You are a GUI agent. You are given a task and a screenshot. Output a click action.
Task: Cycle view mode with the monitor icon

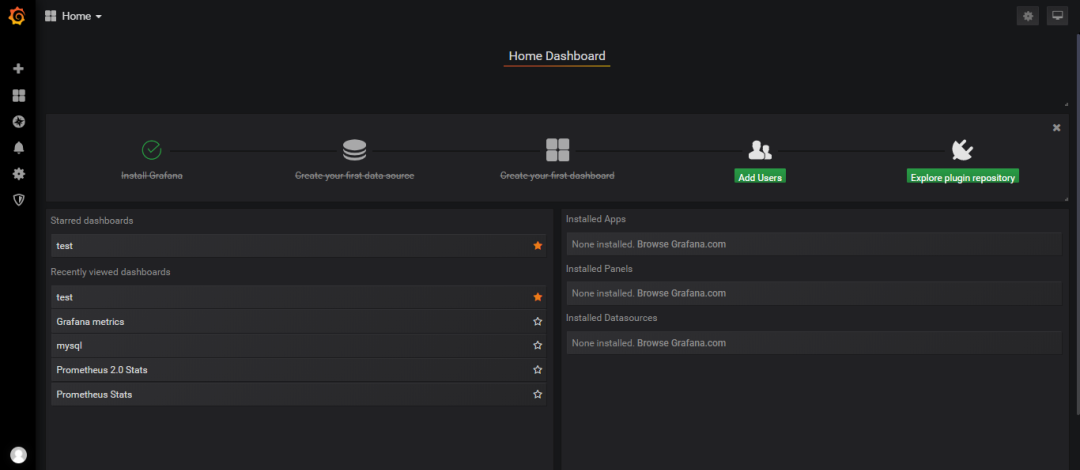point(1057,16)
